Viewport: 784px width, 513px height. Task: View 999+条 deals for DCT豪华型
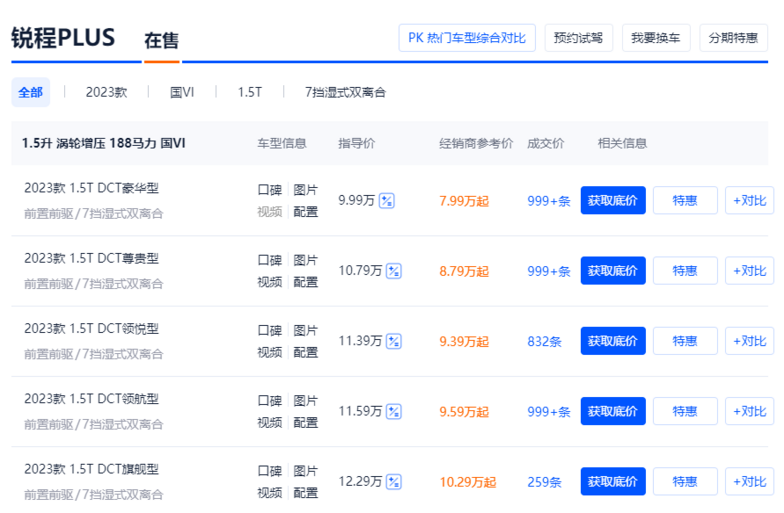pyautogui.click(x=549, y=201)
